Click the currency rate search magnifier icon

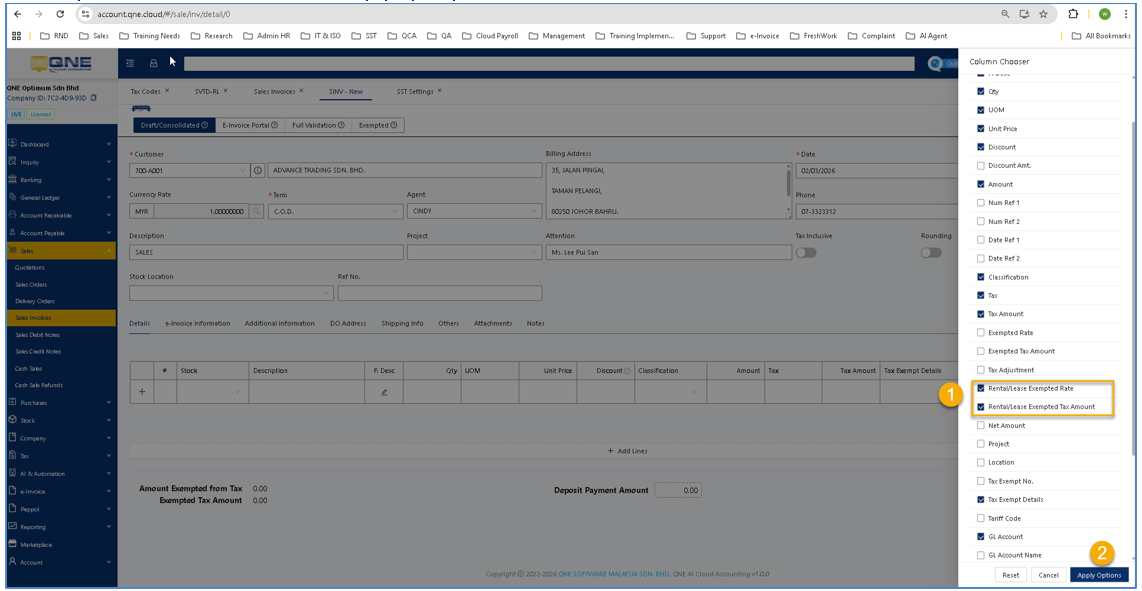click(257, 212)
